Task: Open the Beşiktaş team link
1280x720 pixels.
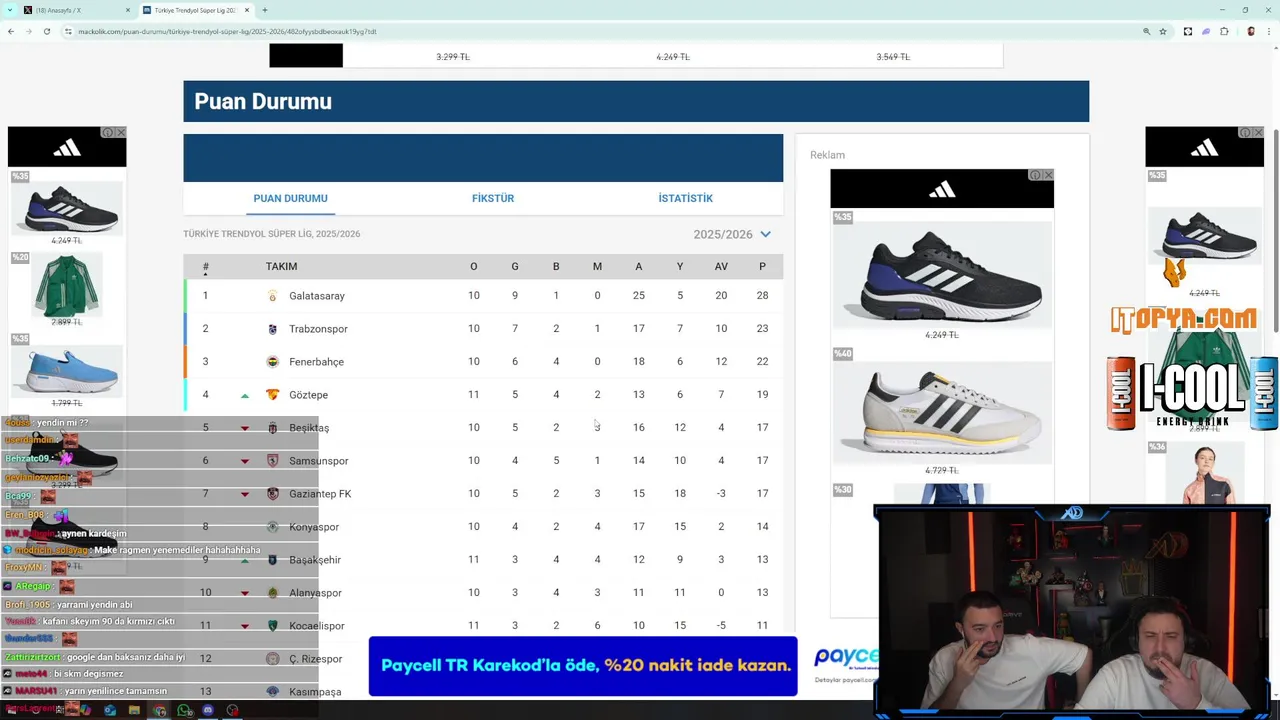Action: coord(309,428)
